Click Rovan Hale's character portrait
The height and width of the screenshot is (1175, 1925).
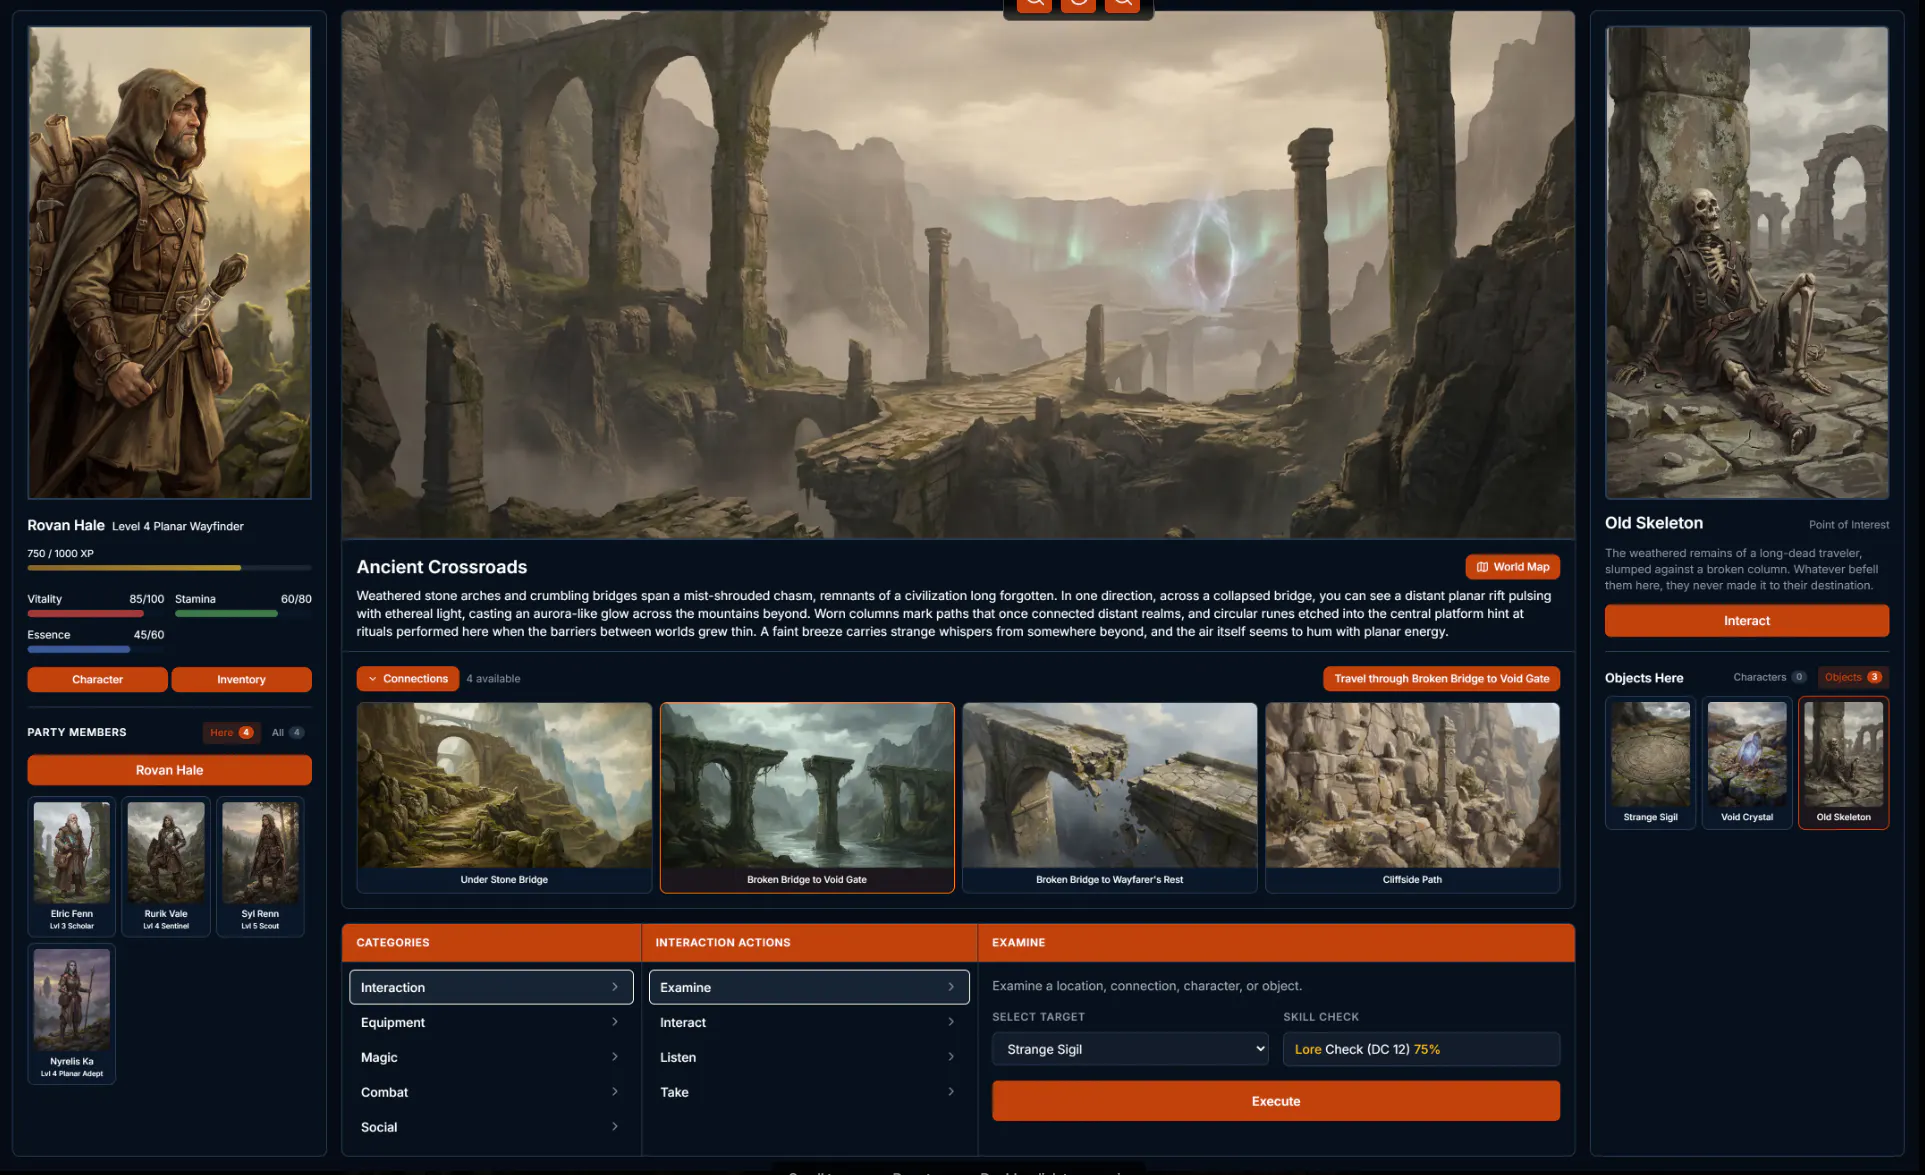click(169, 262)
